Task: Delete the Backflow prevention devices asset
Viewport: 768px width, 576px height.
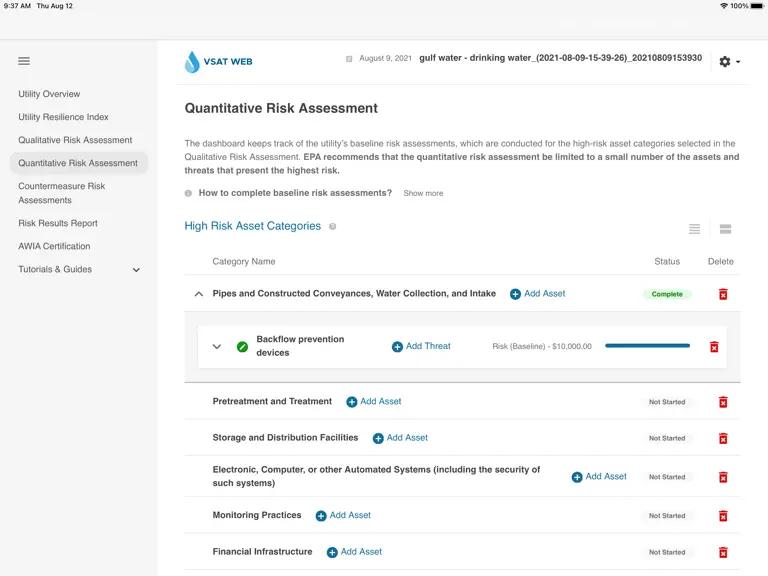Action: [714, 347]
